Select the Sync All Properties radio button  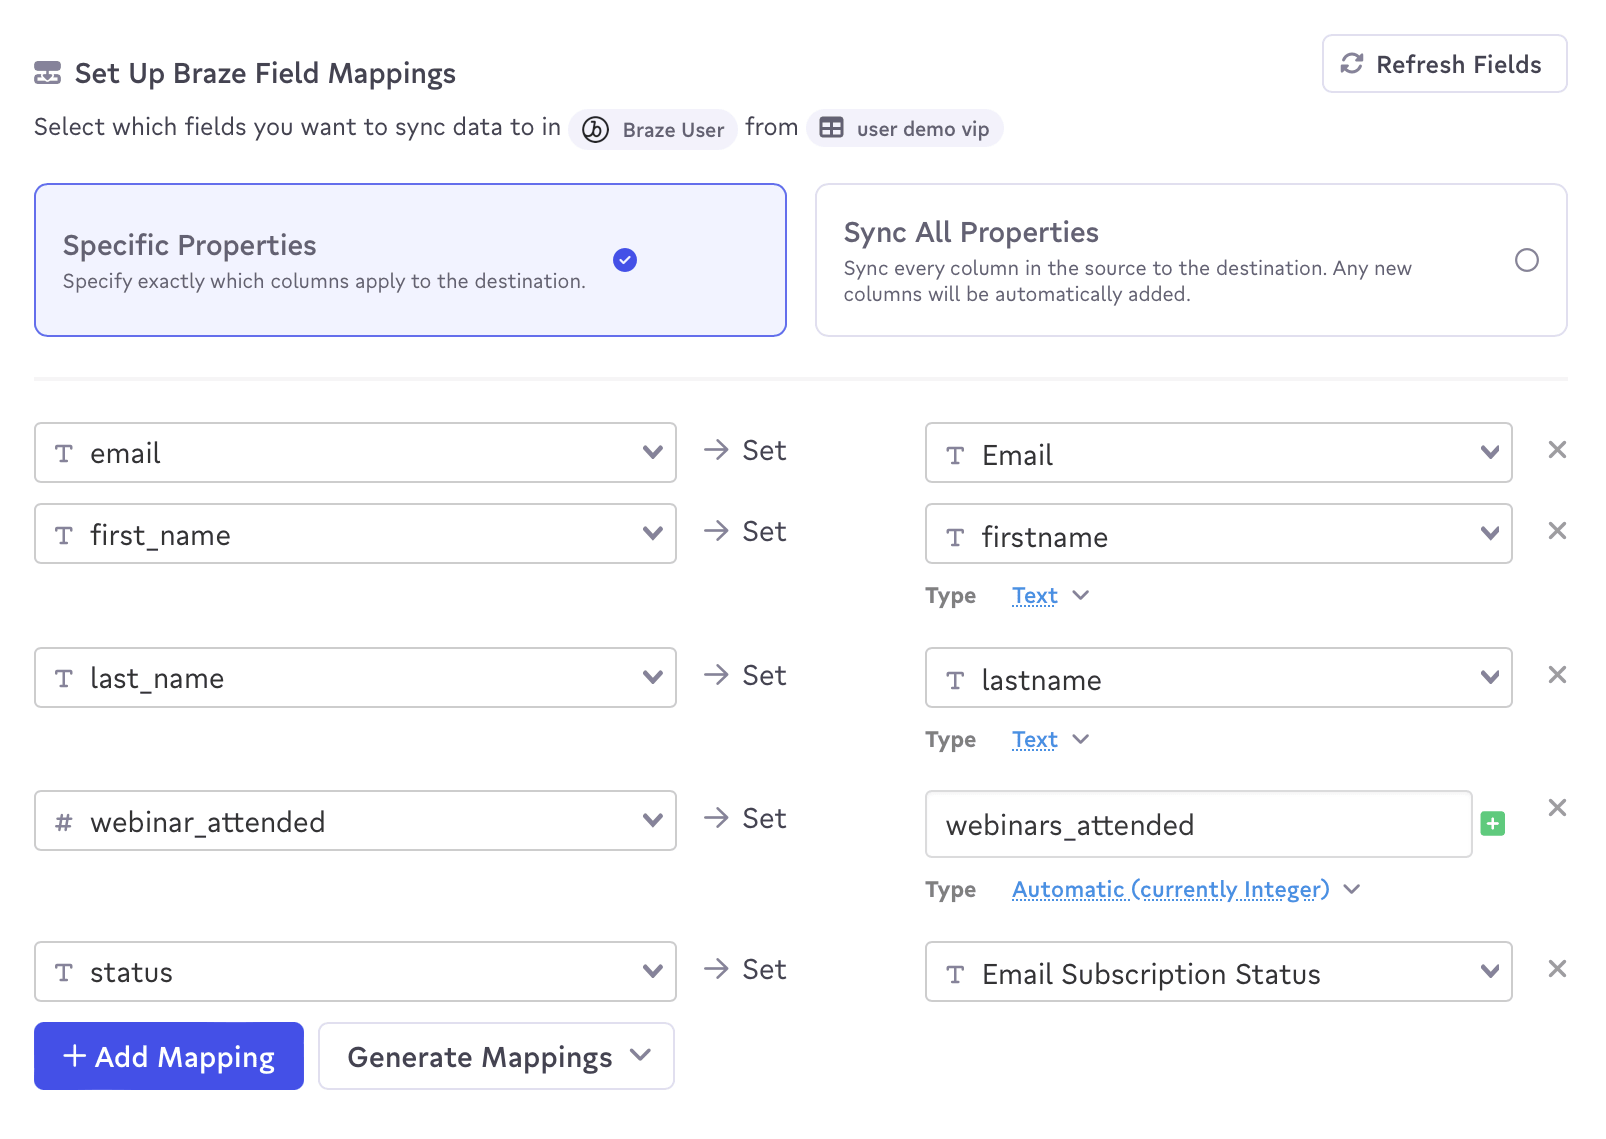[x=1526, y=260]
